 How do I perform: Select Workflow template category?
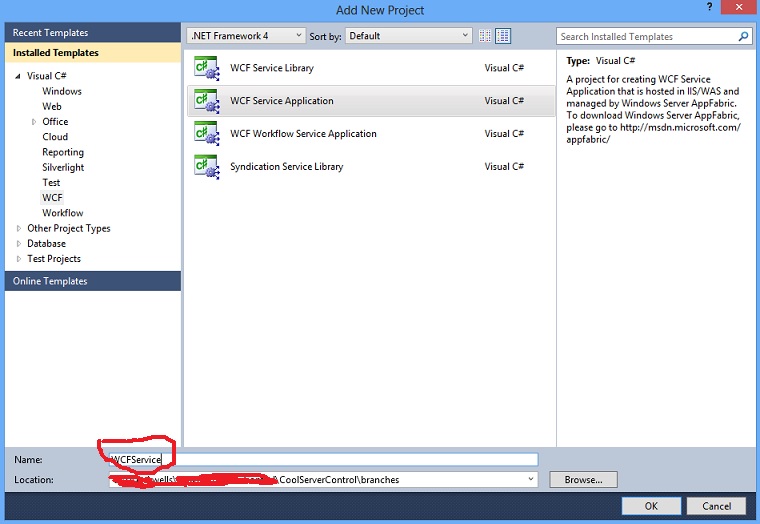tap(63, 213)
